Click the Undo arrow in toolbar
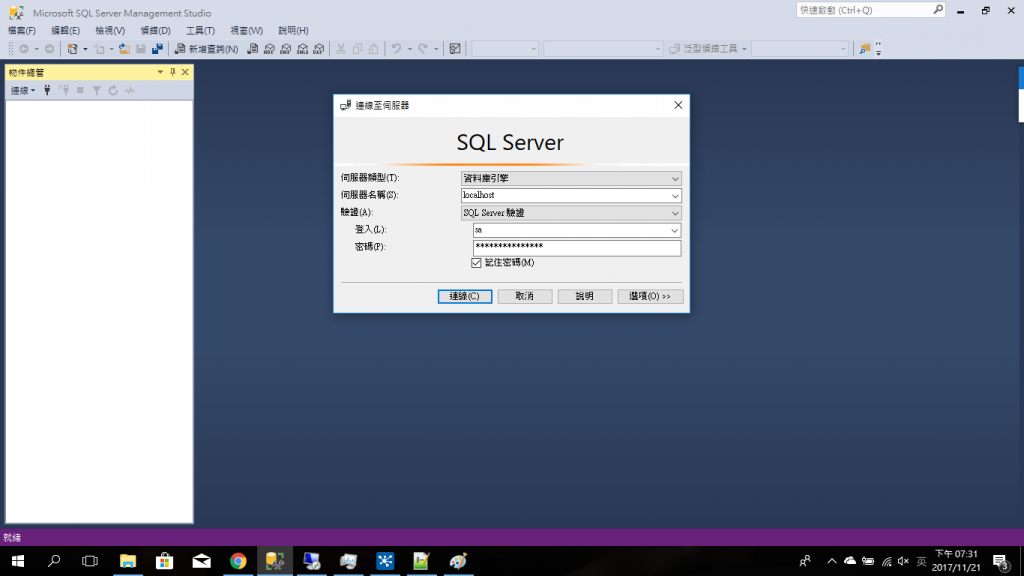Screen dimensions: 1024x576 [x=396, y=49]
